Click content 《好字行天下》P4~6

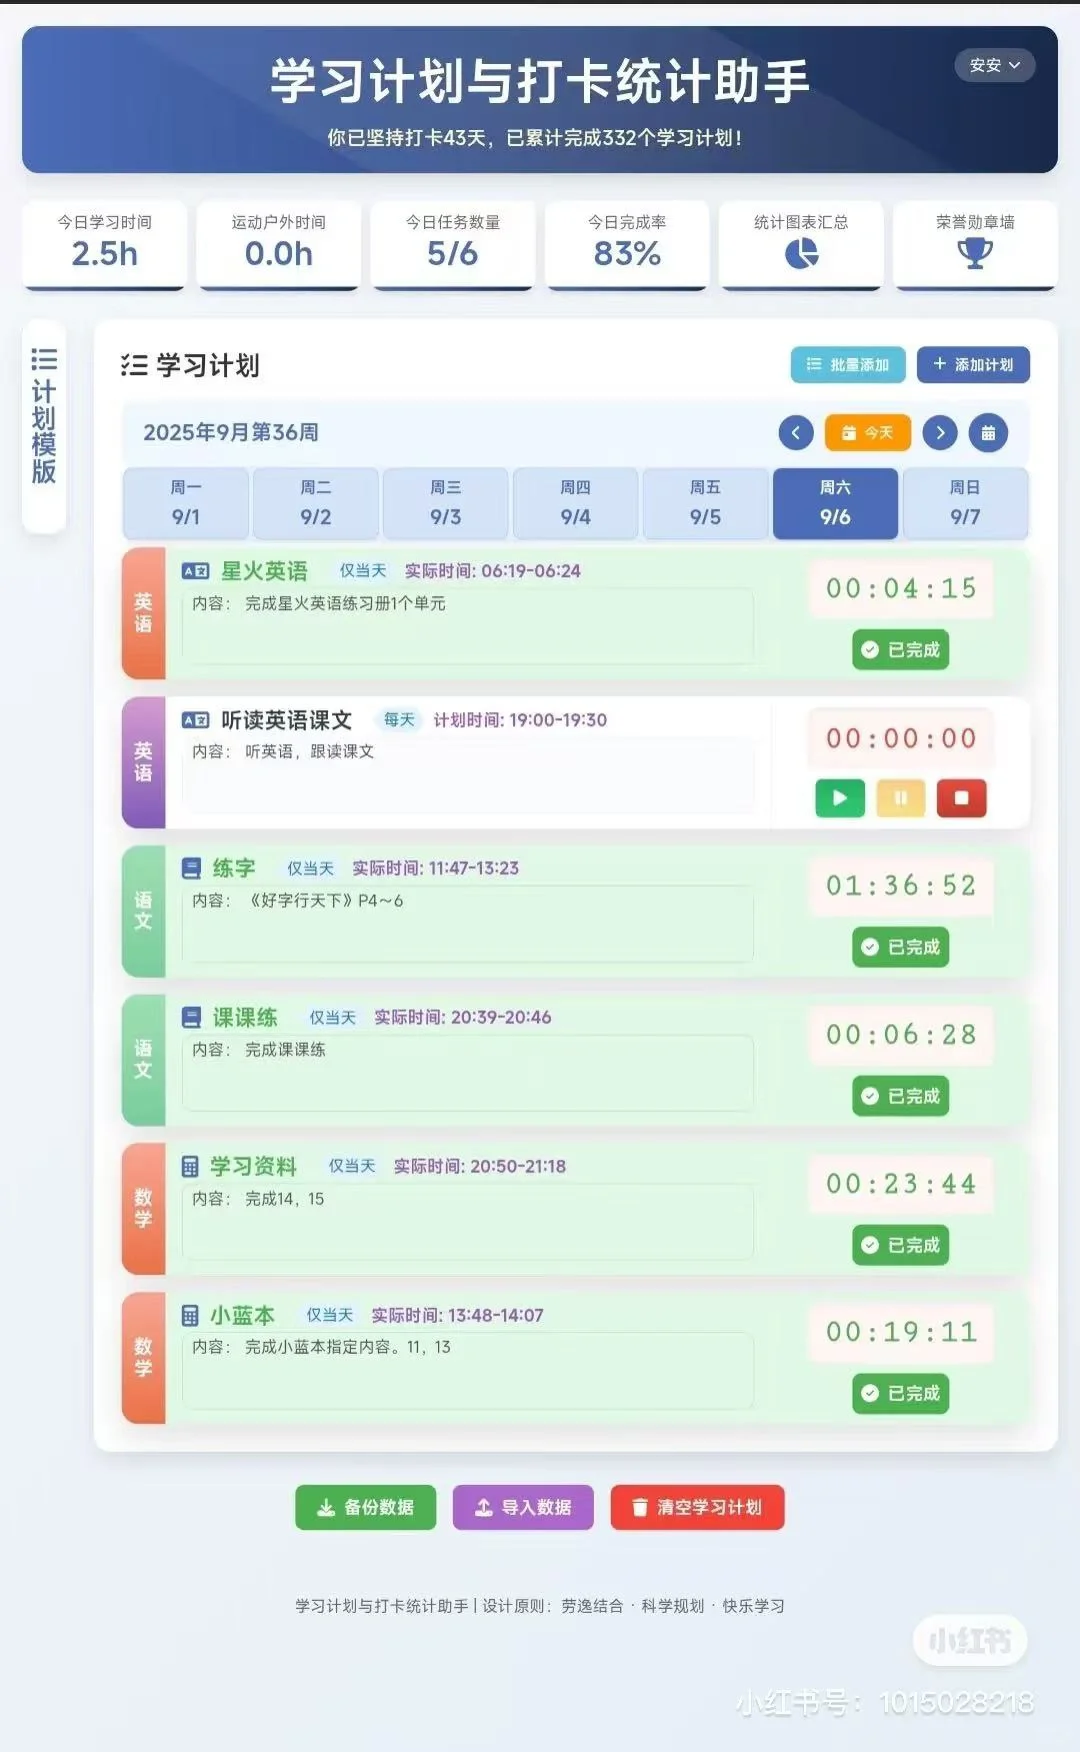(325, 901)
